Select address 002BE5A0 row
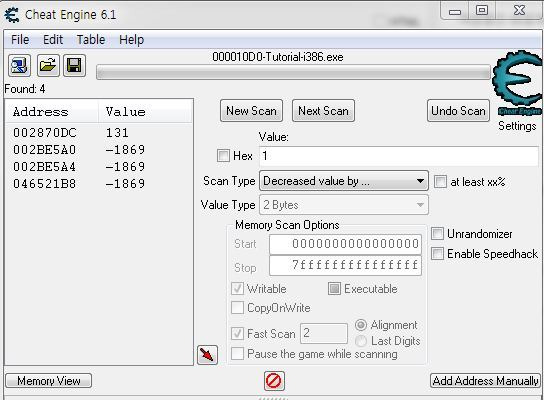The height and width of the screenshot is (400, 544). point(99,150)
